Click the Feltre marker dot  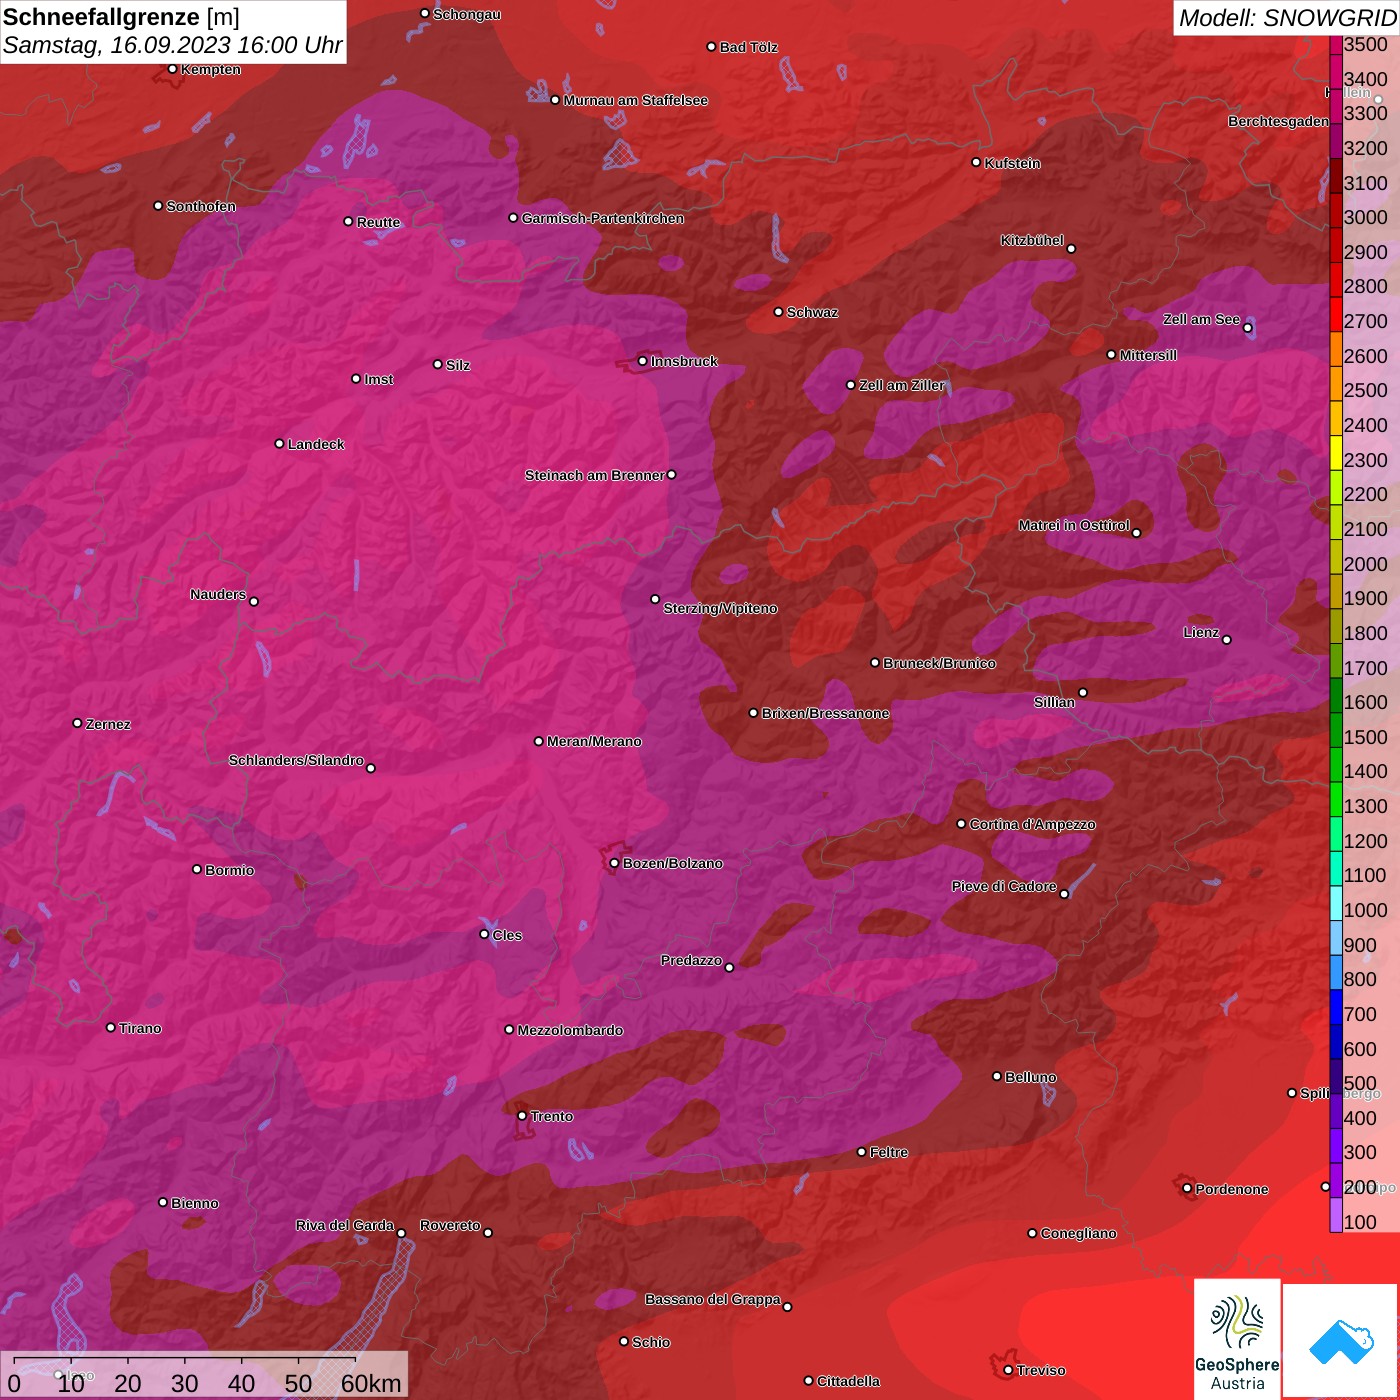coord(862,1152)
